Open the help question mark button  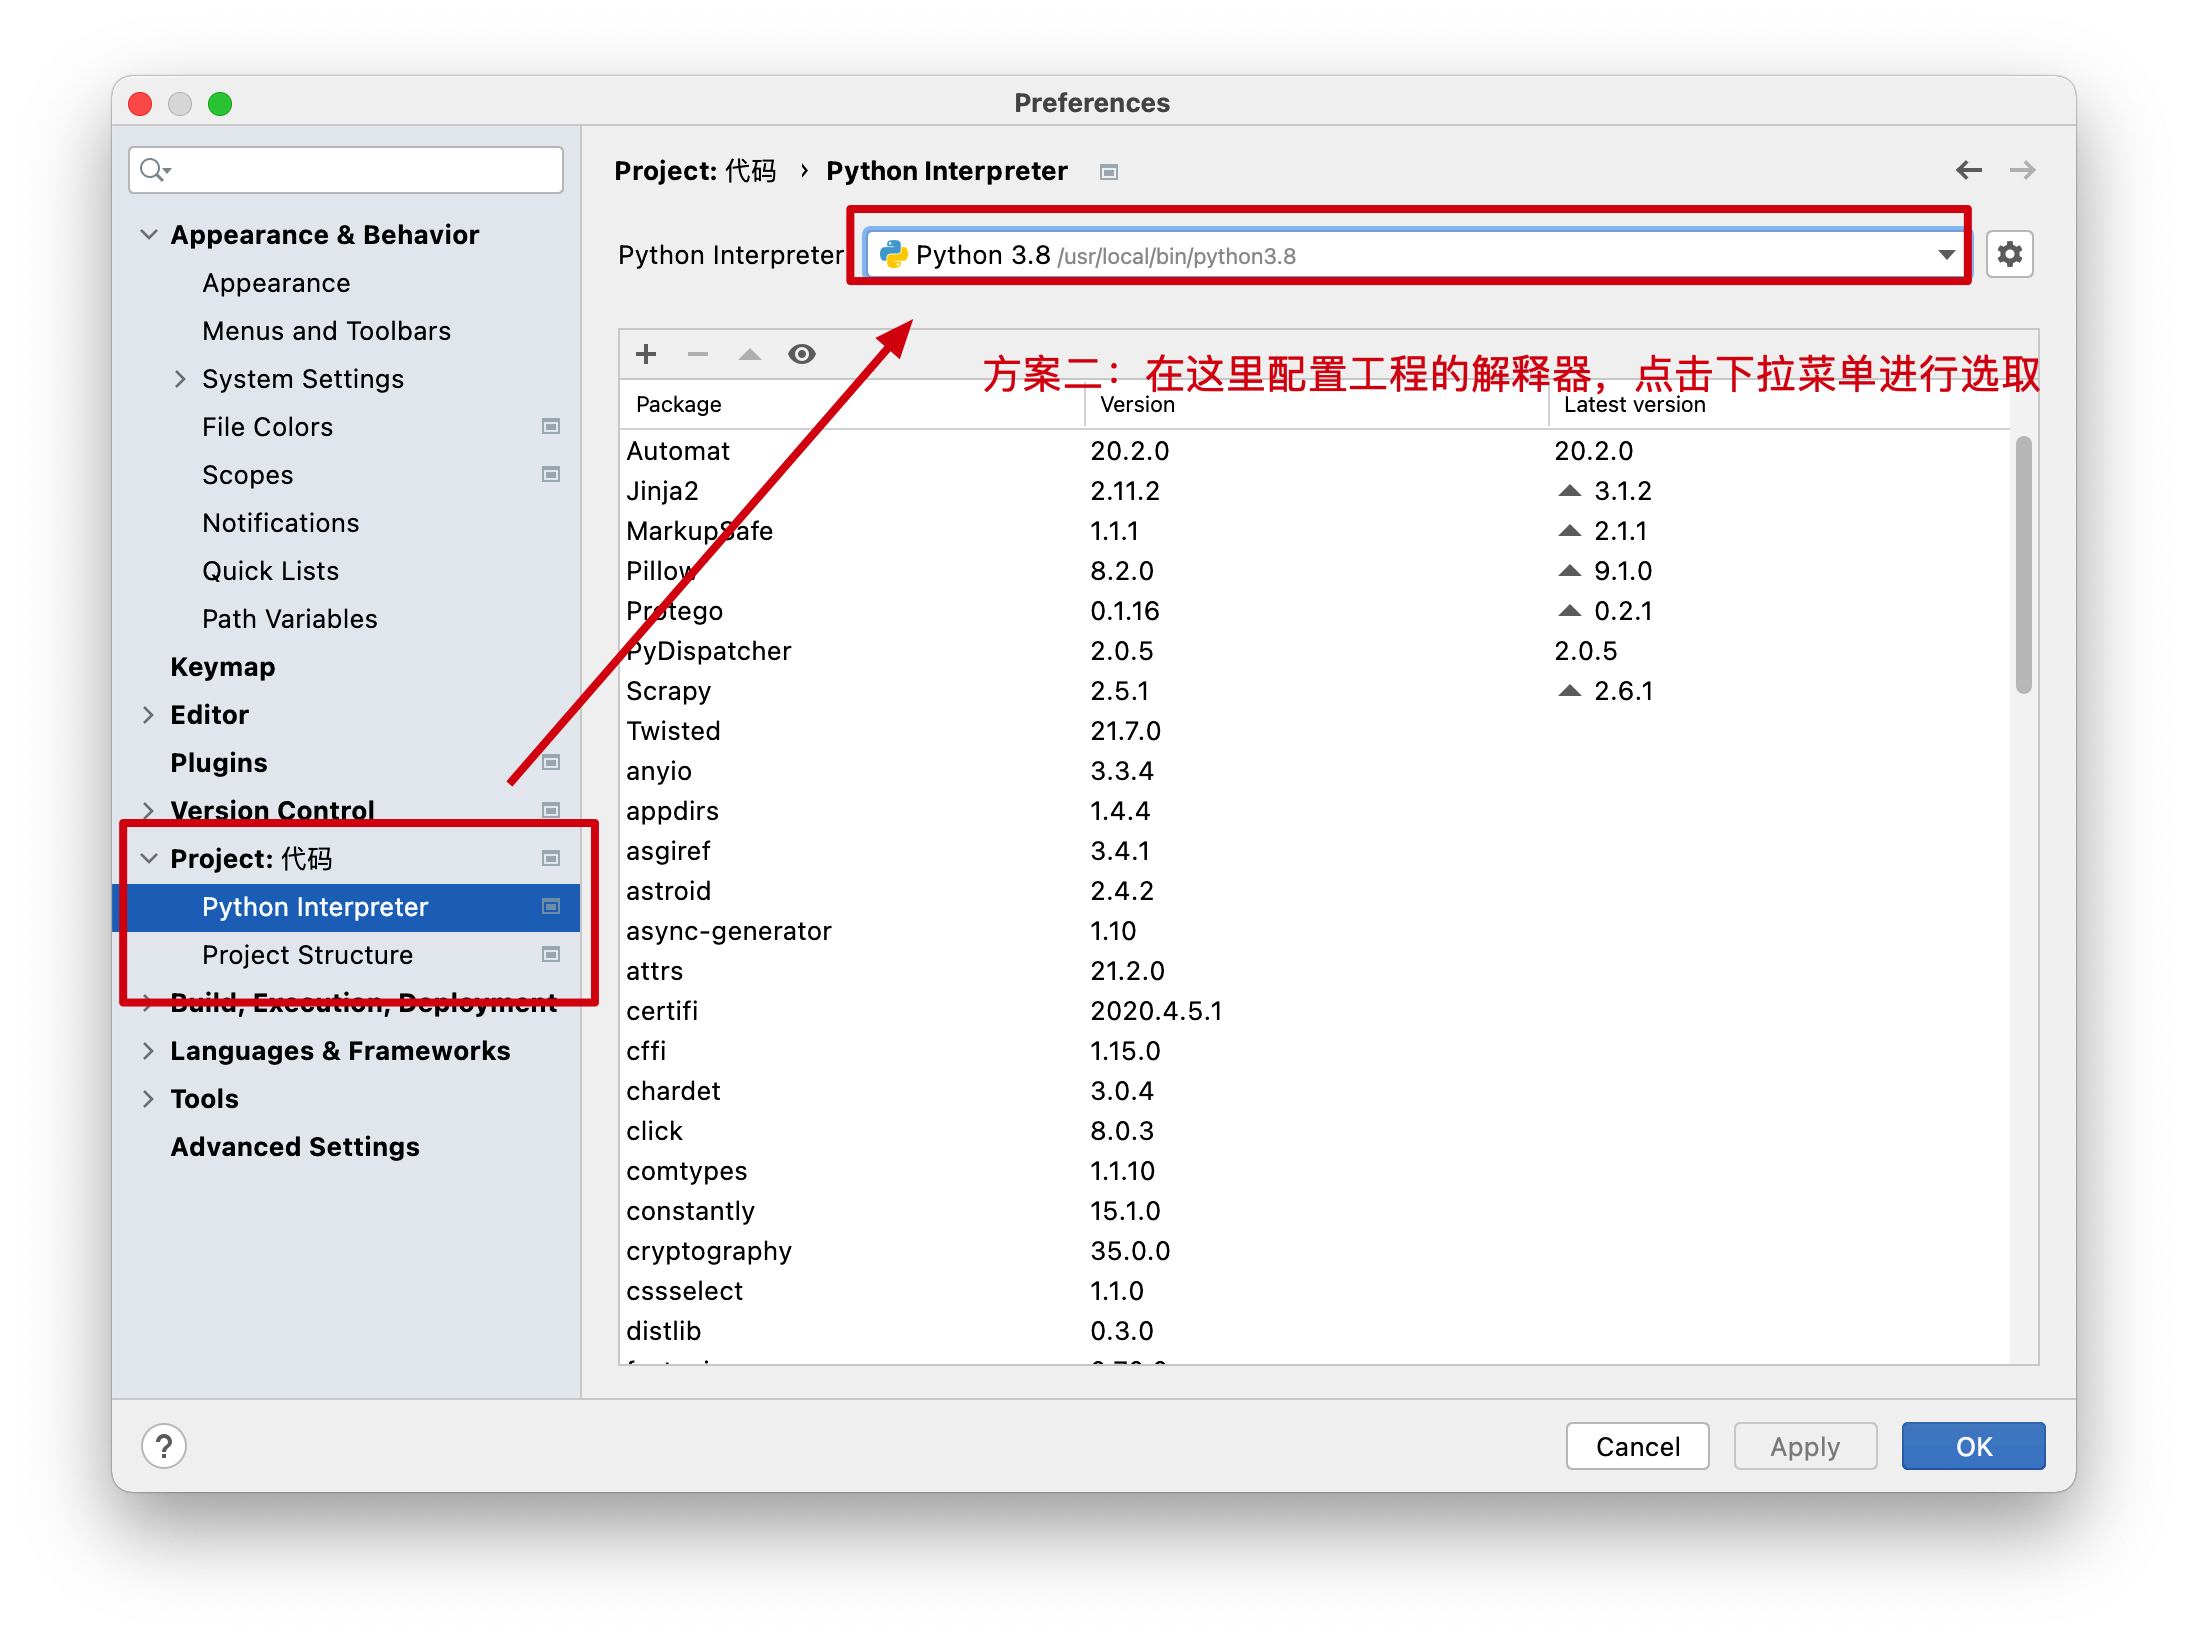pyautogui.click(x=164, y=1446)
